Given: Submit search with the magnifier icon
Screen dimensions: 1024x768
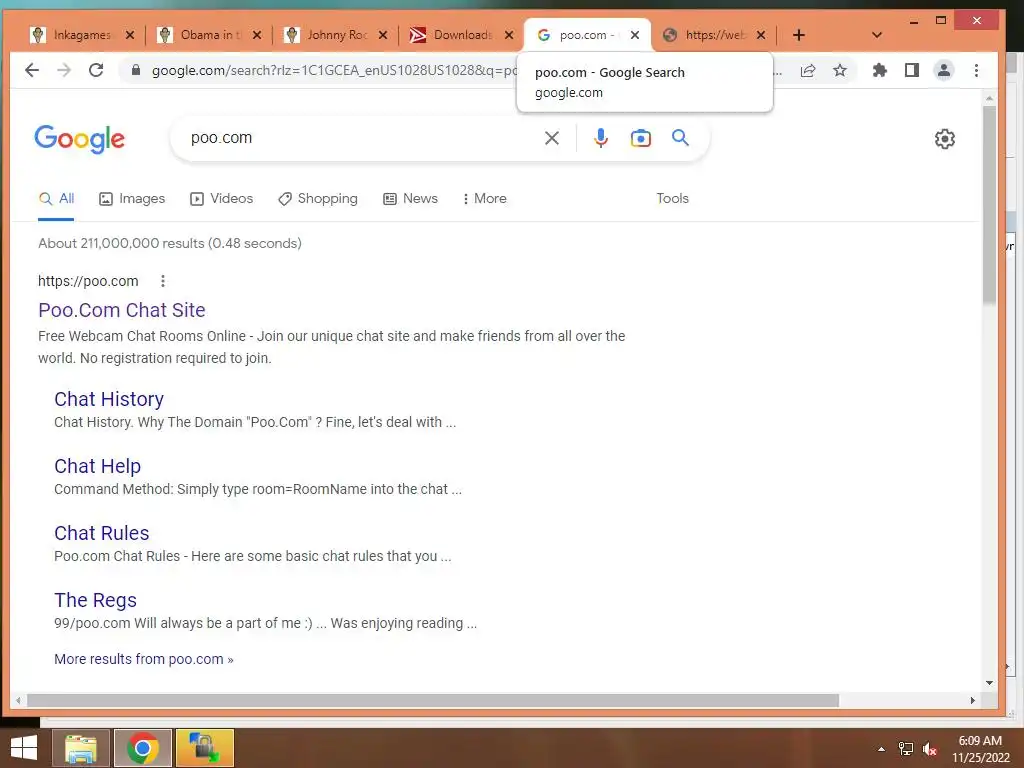Looking at the screenshot, I should 680,138.
